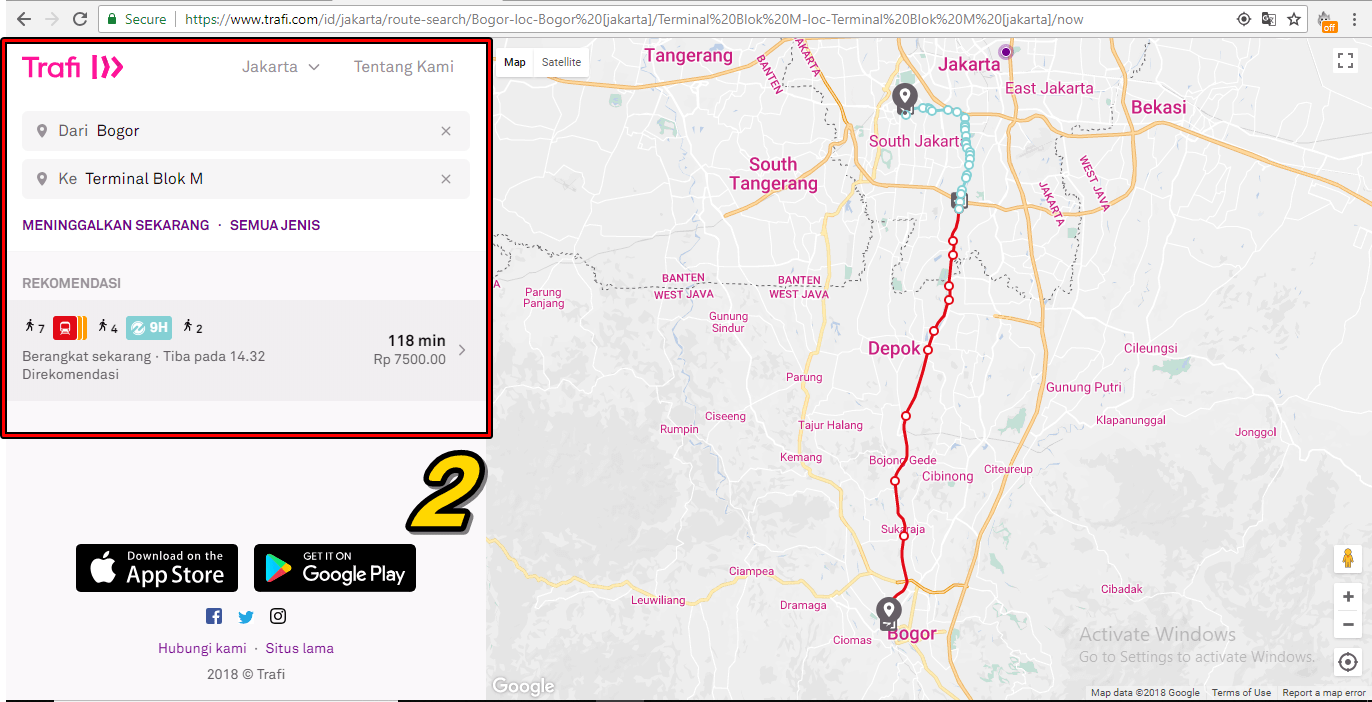Zoom in the map with plus button
The width and height of the screenshot is (1372, 702).
(x=1348, y=597)
